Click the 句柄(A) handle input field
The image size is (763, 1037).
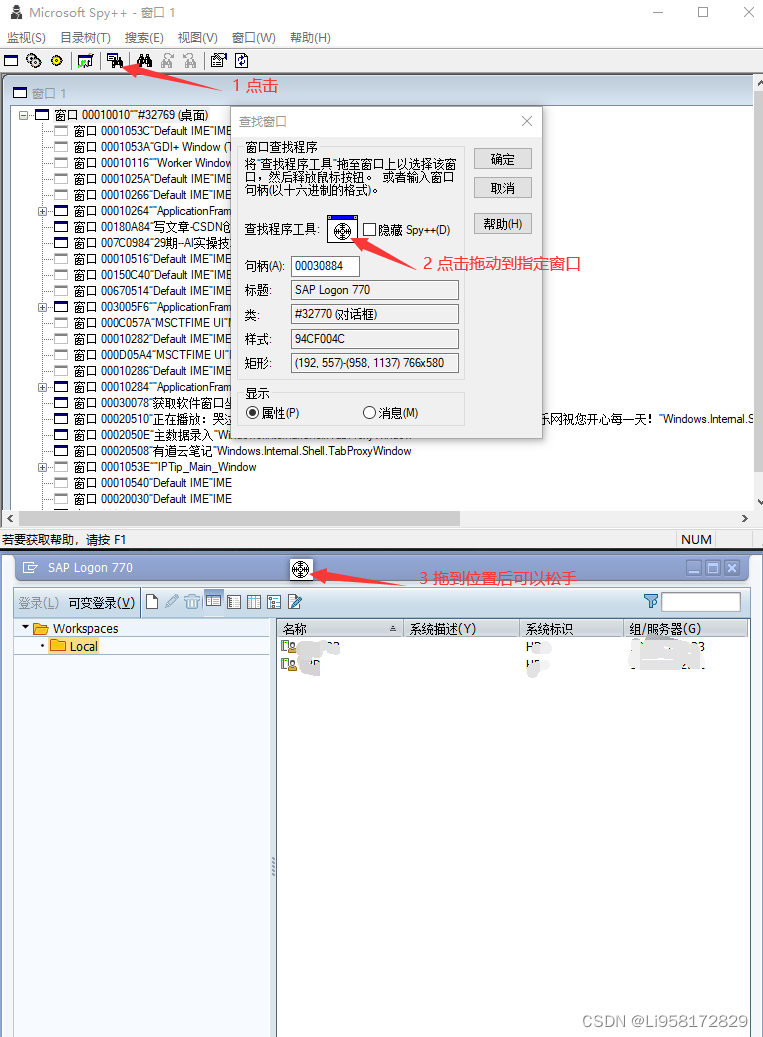click(325, 266)
